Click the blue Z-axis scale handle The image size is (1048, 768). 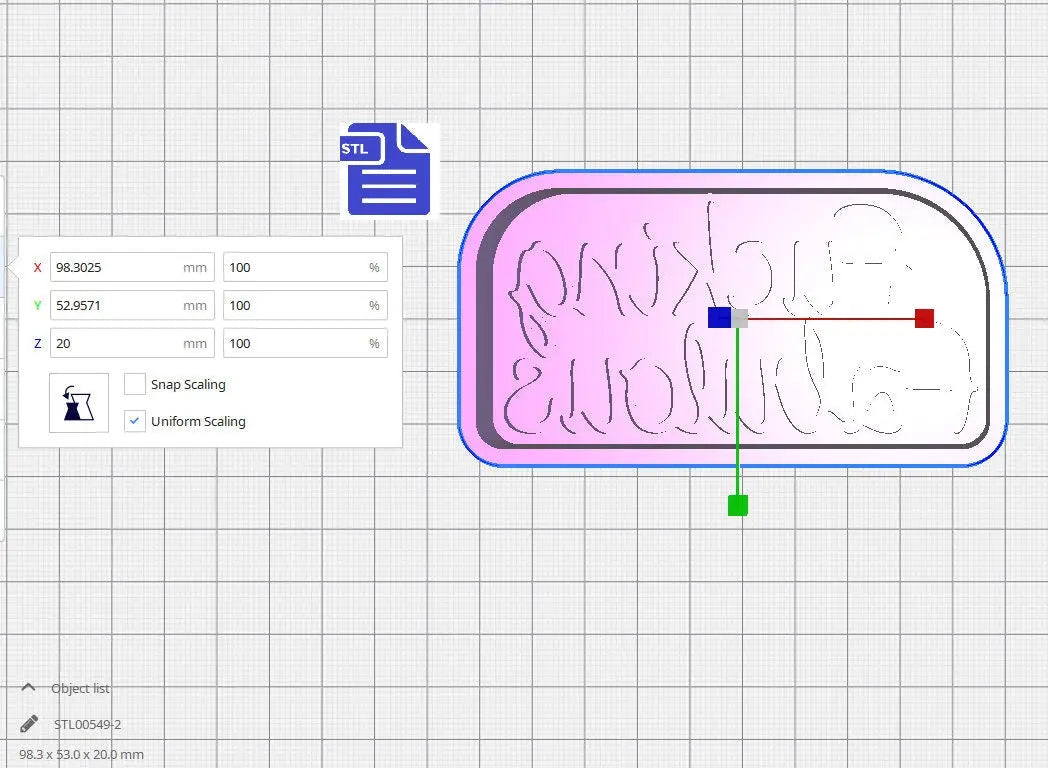[718, 318]
